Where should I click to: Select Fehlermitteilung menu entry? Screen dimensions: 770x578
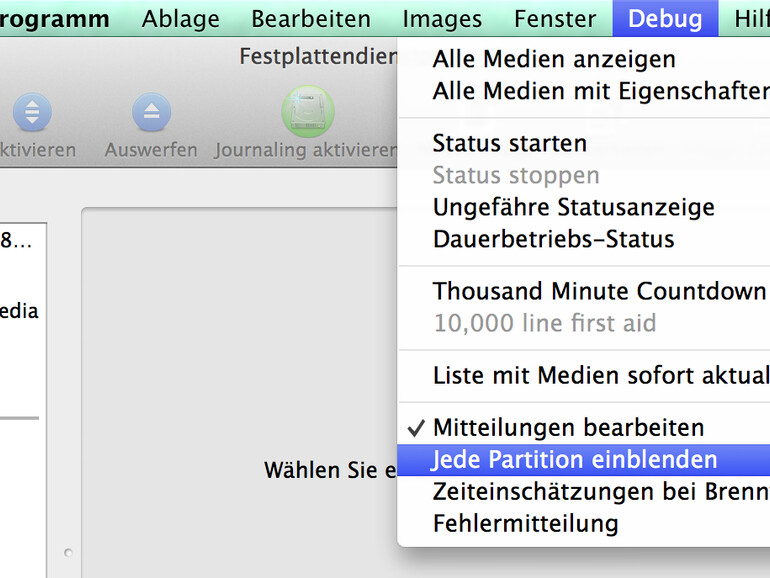(x=525, y=524)
